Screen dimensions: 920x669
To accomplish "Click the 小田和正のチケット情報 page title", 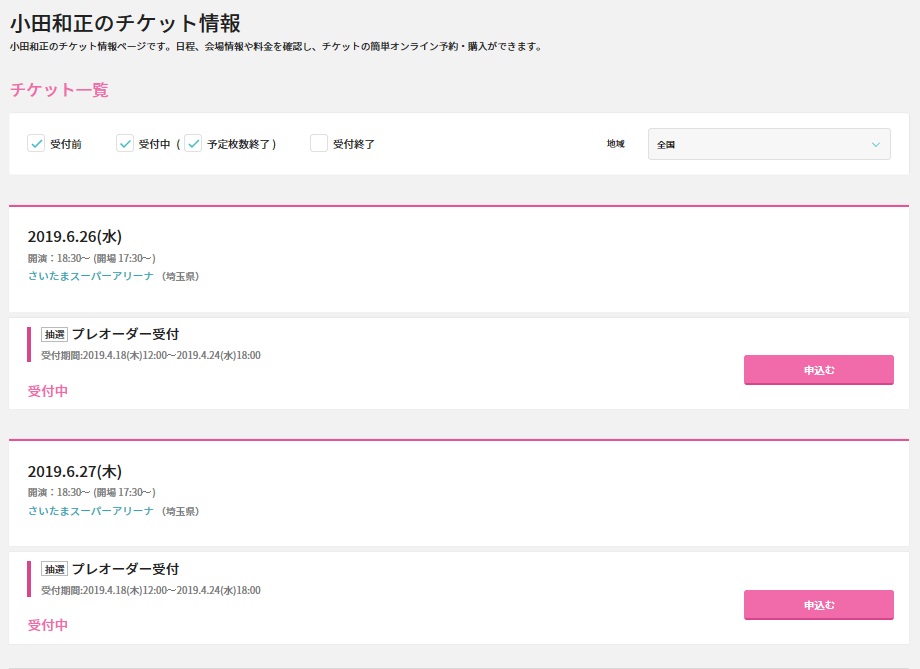I will click(x=125, y=23).
